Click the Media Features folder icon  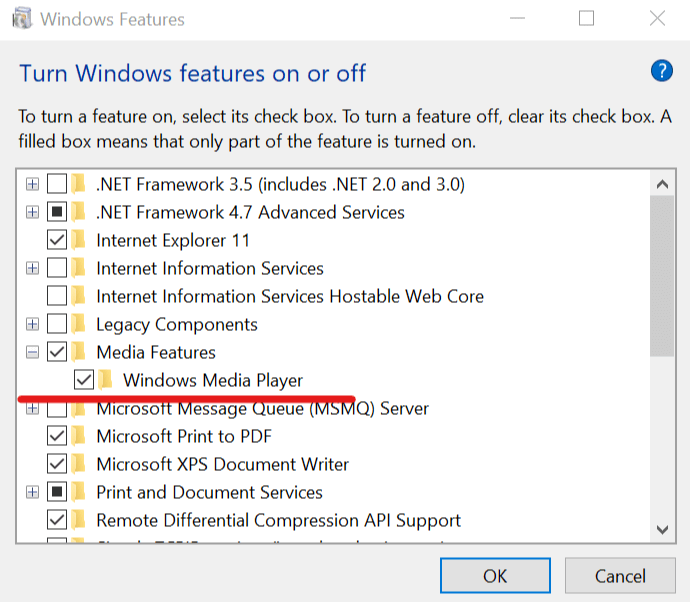tap(78, 352)
